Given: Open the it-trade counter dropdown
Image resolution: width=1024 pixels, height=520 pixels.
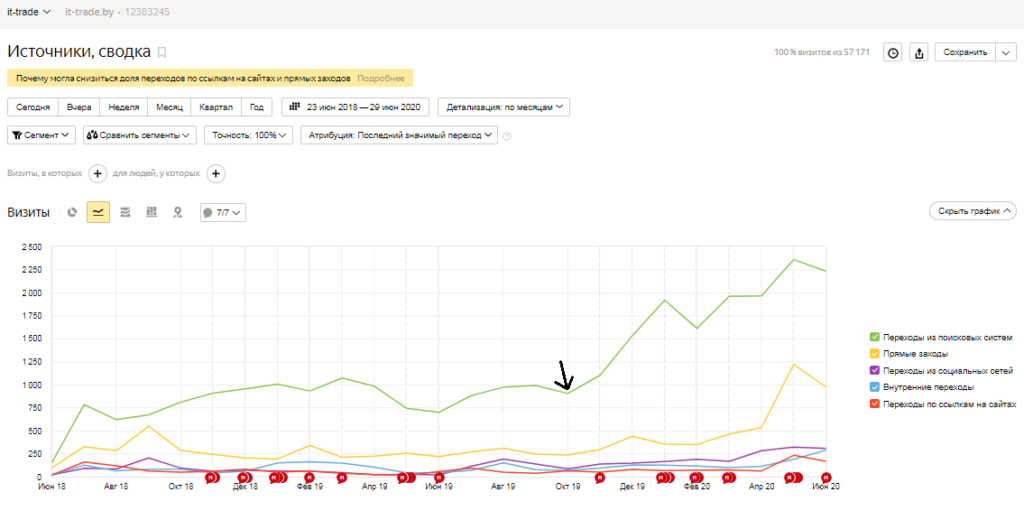Looking at the screenshot, I should click(29, 12).
